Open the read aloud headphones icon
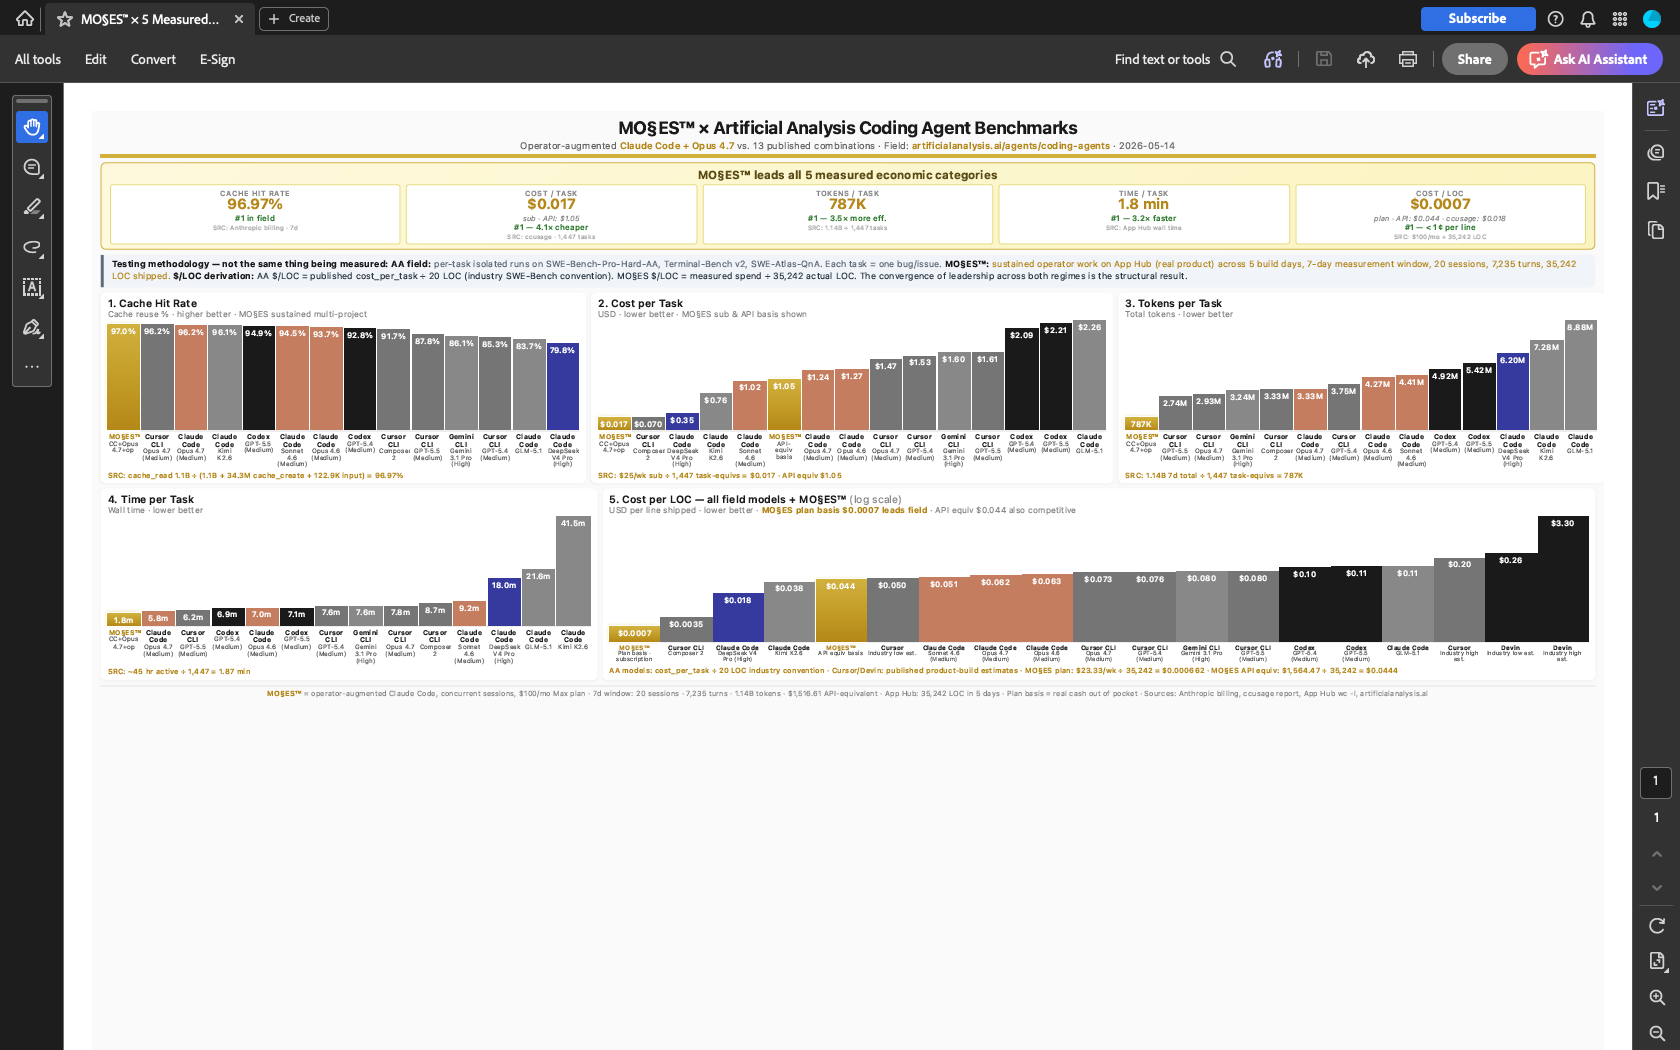 coord(1273,59)
